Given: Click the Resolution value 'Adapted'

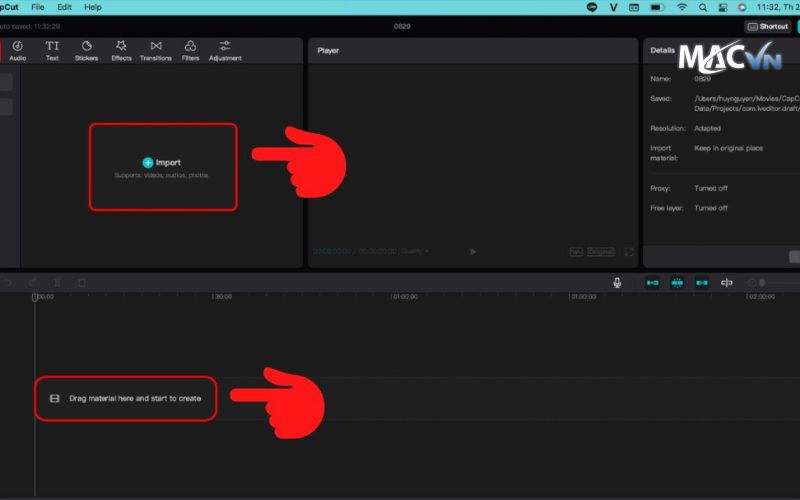Looking at the screenshot, I should pyautogui.click(x=708, y=129).
